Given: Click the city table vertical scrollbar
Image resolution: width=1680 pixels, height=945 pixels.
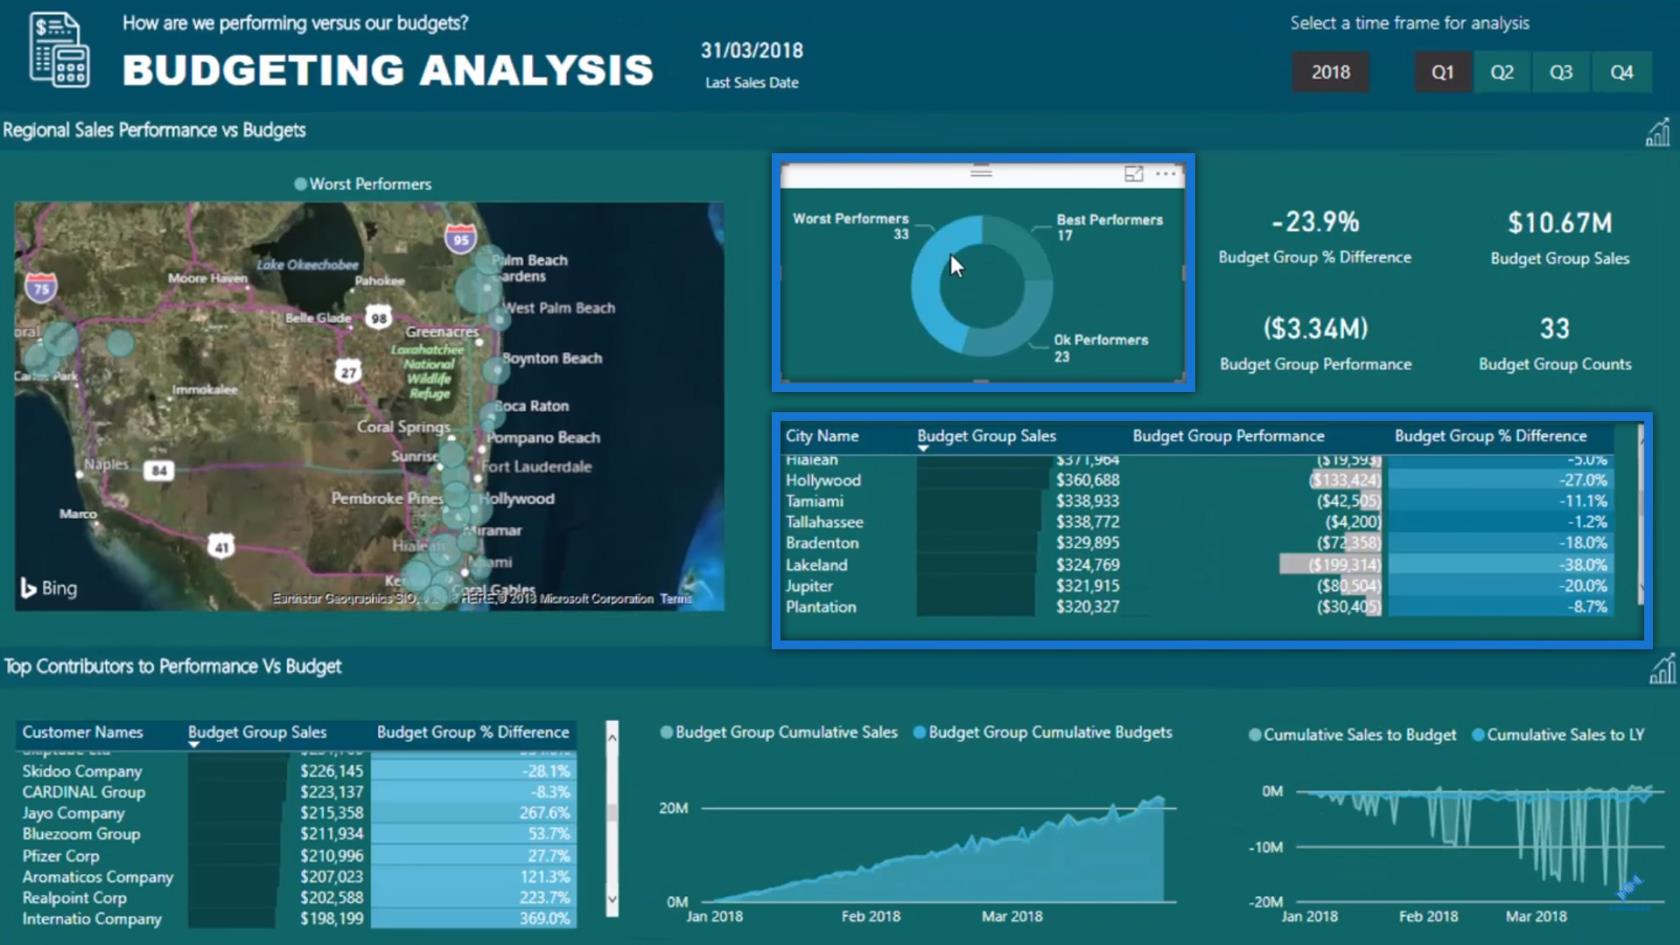Looking at the screenshot, I should (x=1640, y=515).
